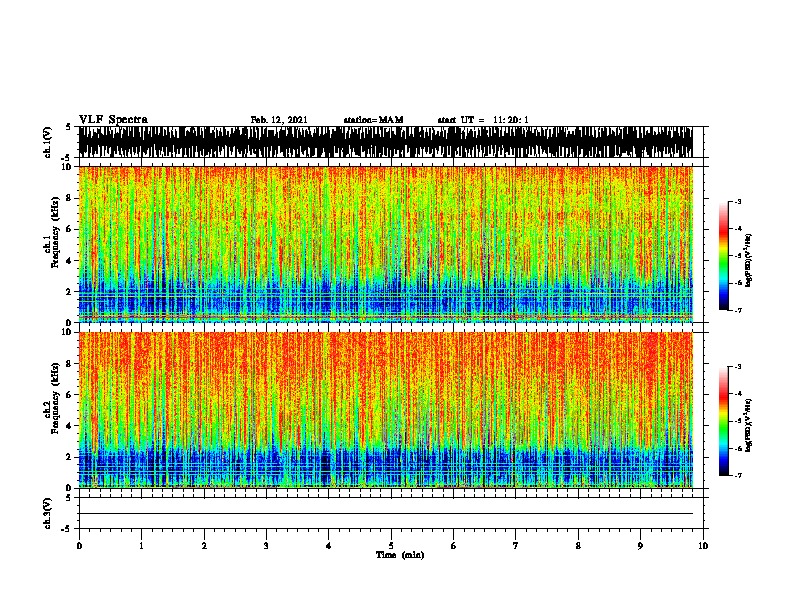Screen dimensions: 792x612
Task: Click the "5" tick of the ch.1(V) axis
Action: (68, 127)
